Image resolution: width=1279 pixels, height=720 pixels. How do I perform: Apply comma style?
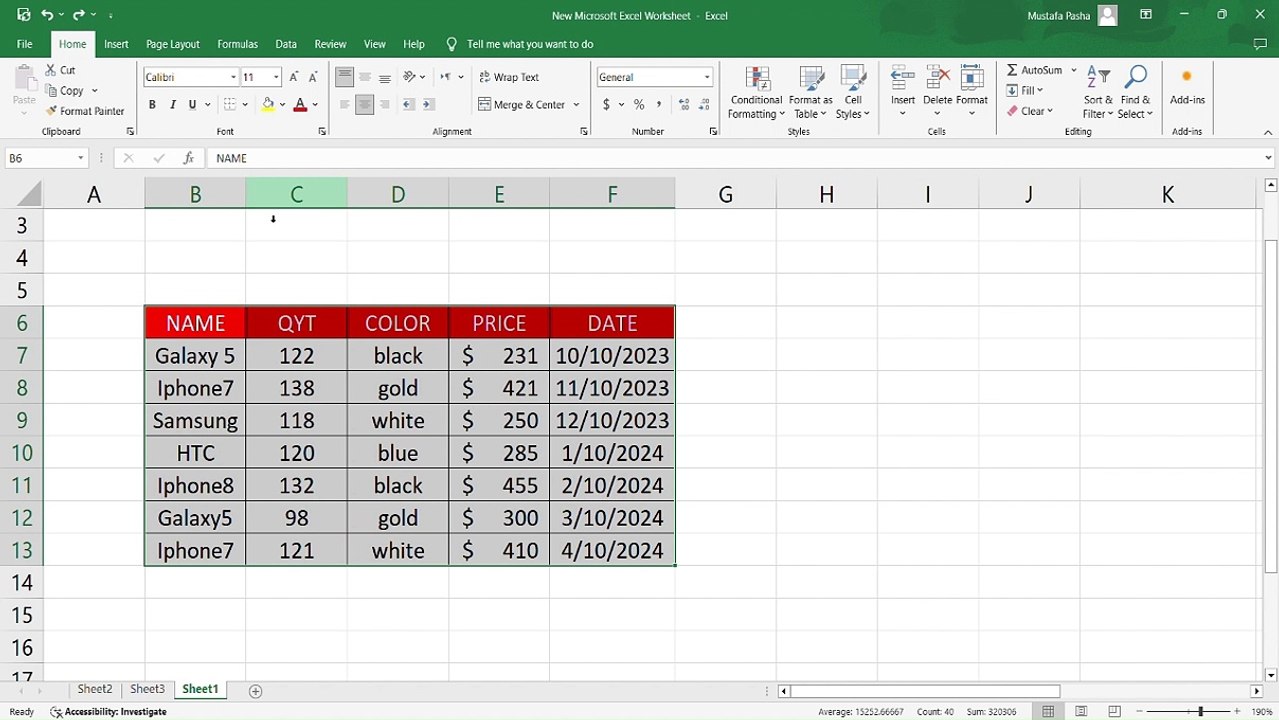tap(659, 104)
